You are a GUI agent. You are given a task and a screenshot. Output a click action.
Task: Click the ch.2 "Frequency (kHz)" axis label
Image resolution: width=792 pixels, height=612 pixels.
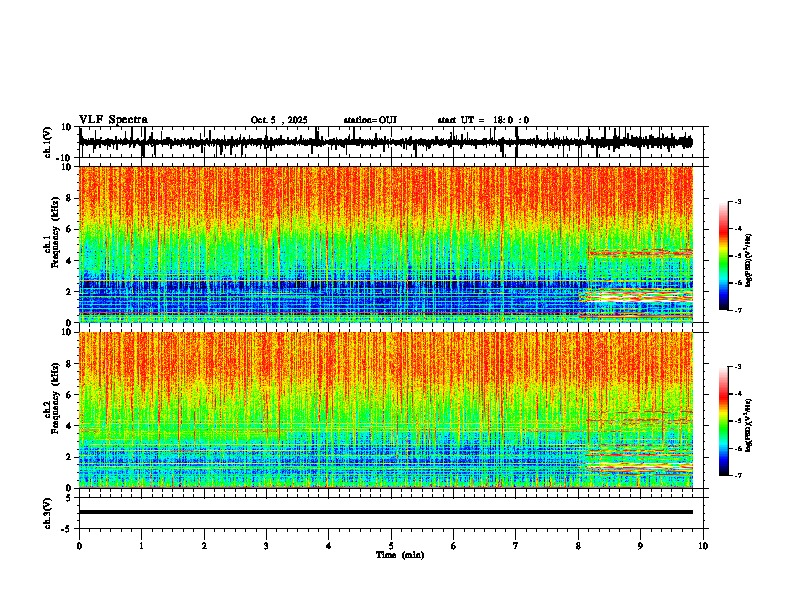click(x=55, y=398)
